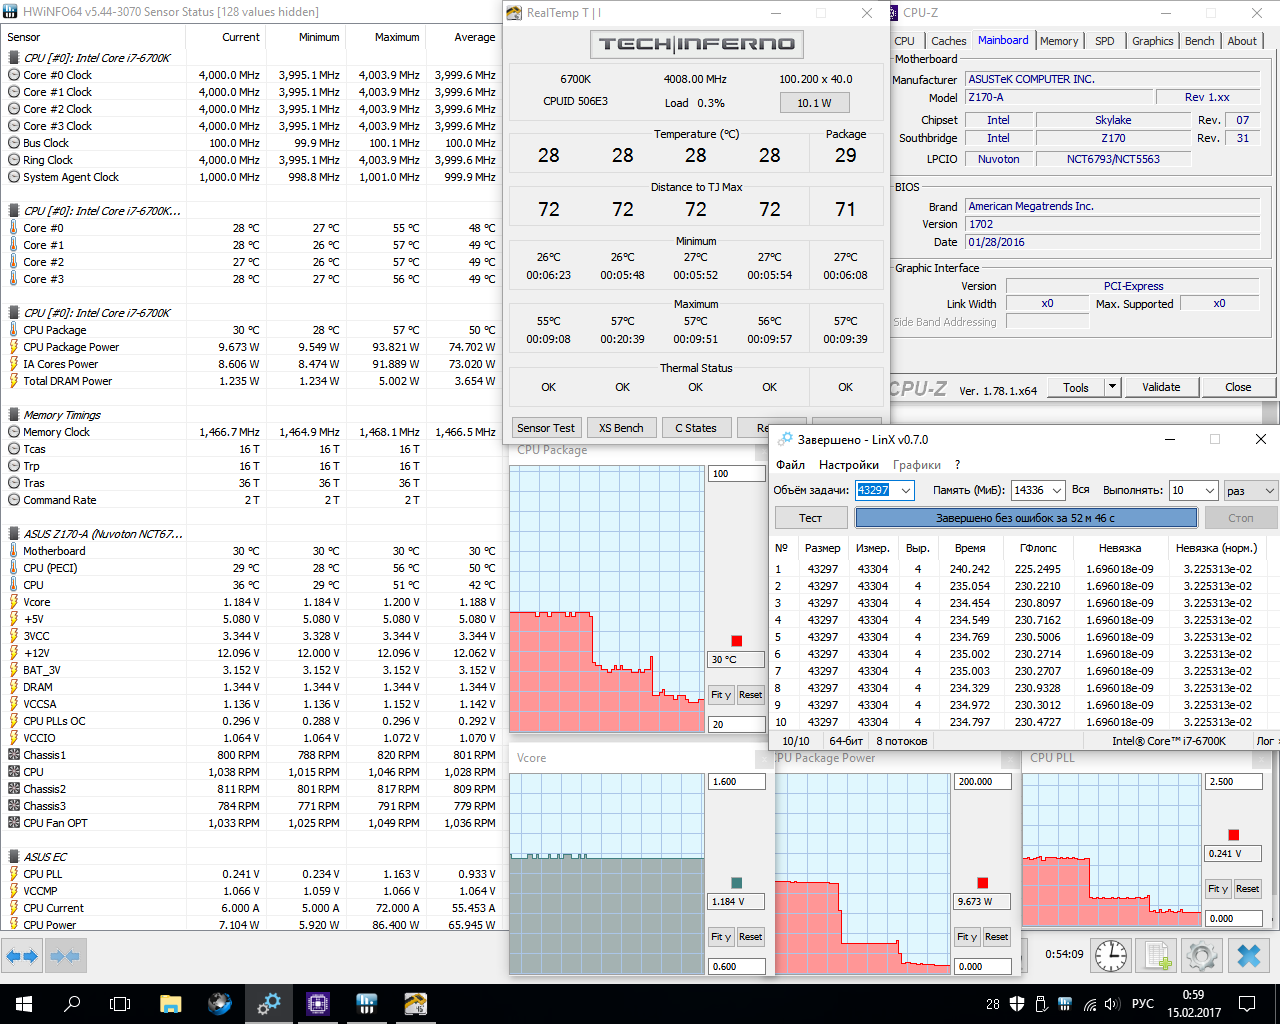Switch to CPU-Z purple chip taskbar icon
Viewport: 1280px width, 1024px height.
point(318,1004)
